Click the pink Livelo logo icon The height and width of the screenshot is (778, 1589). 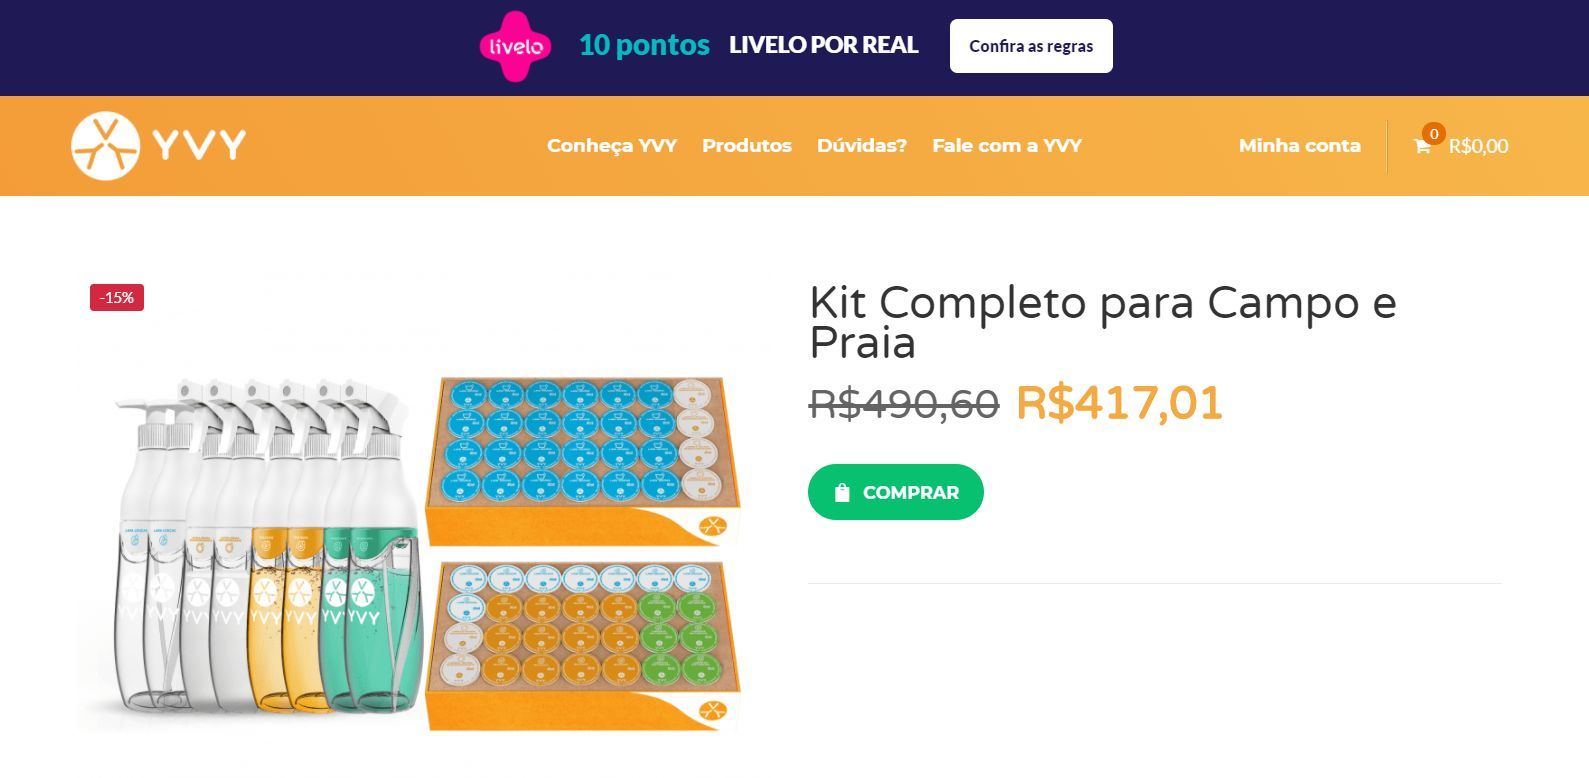click(515, 46)
